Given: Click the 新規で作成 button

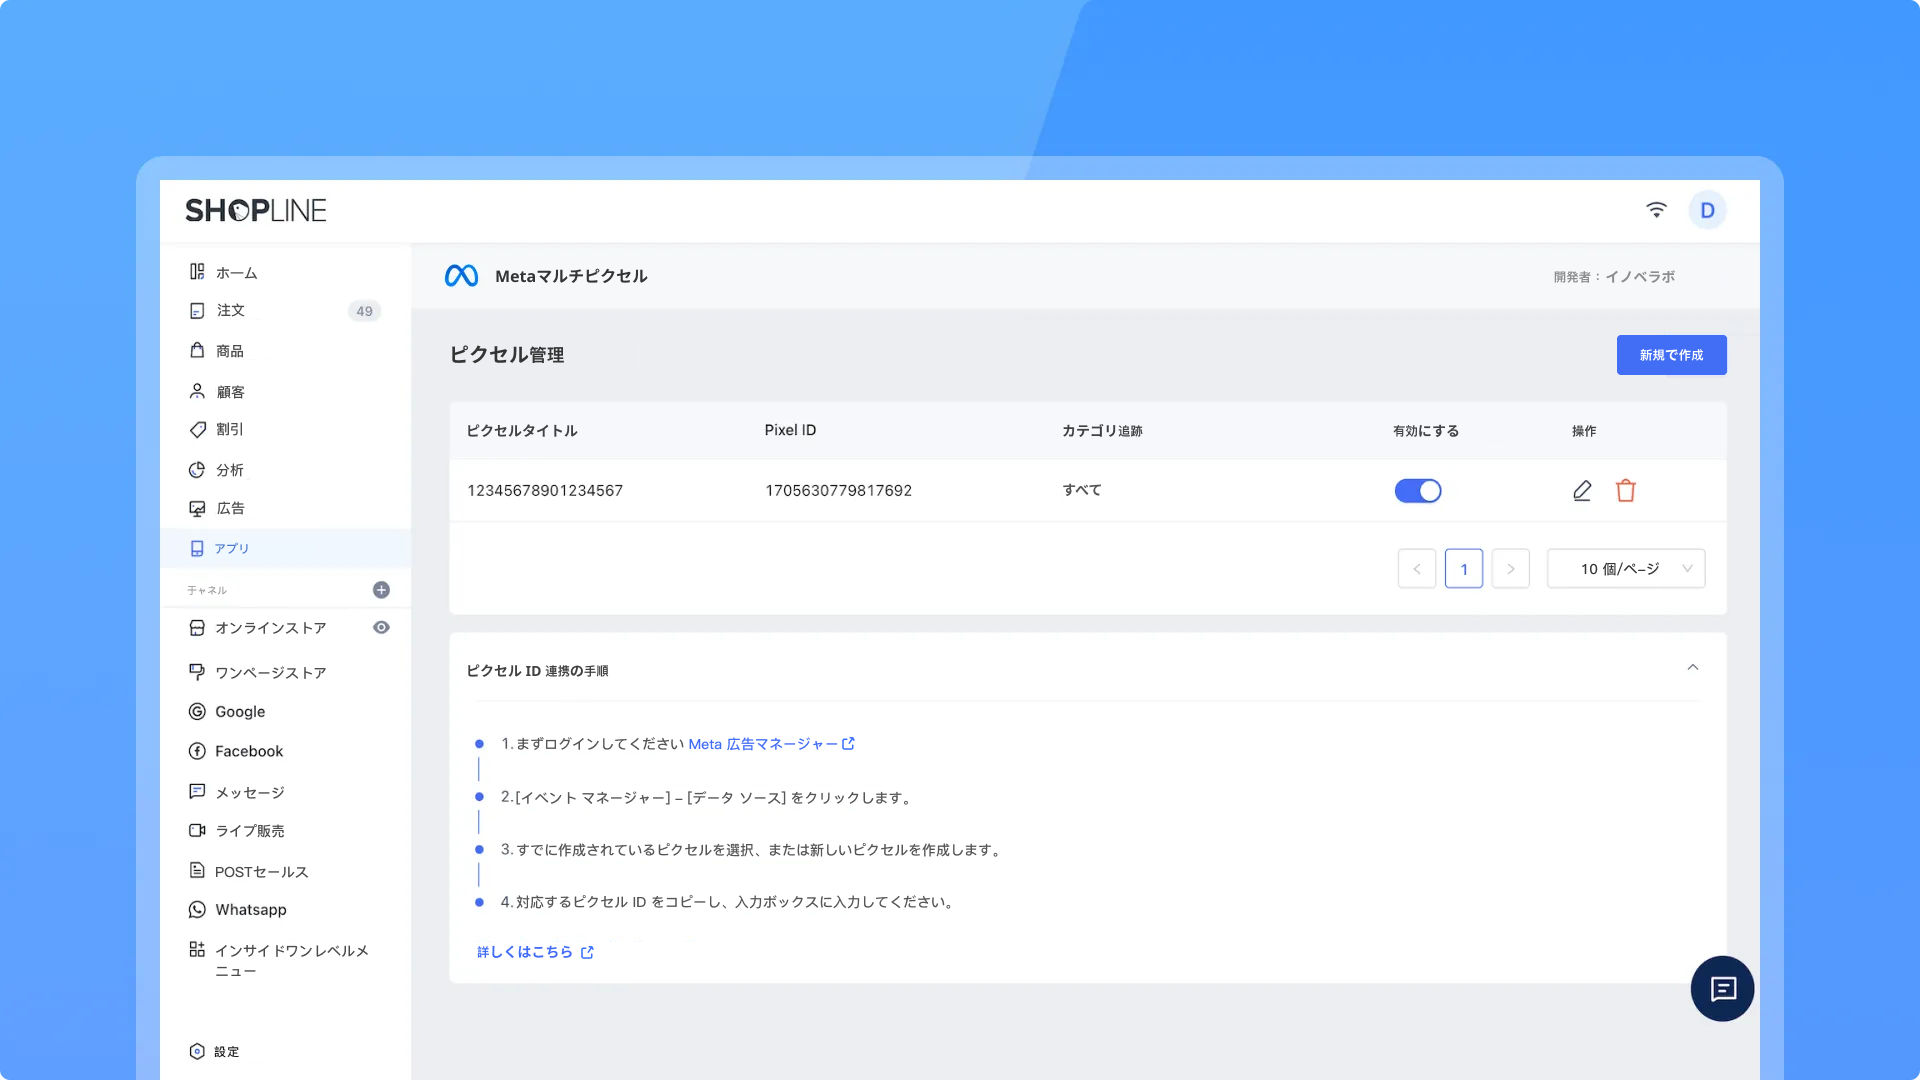Looking at the screenshot, I should tap(1671, 355).
